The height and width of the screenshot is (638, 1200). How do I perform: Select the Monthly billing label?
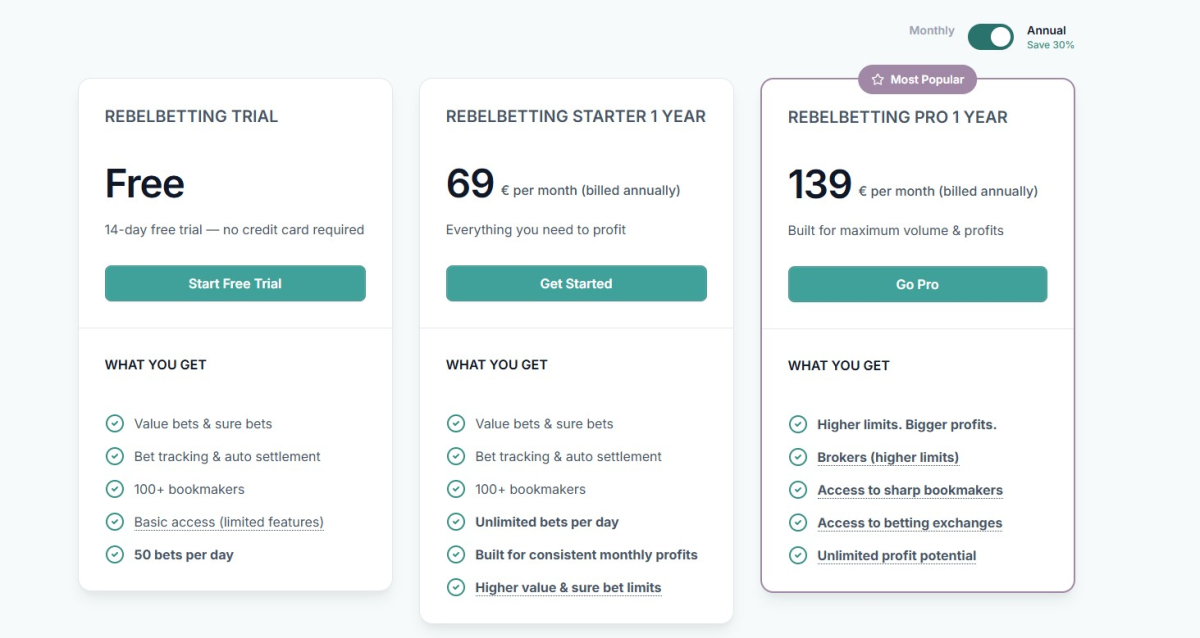[931, 31]
